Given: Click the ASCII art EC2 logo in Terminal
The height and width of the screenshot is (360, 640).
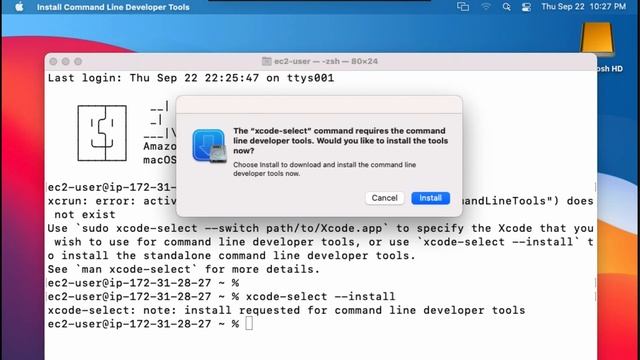Looking at the screenshot, I should tap(102, 133).
